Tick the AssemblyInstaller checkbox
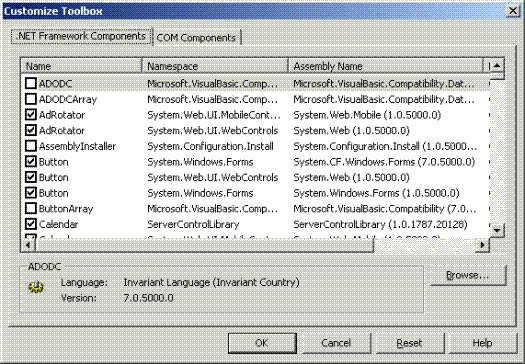The width and height of the screenshot is (525, 364). click(x=31, y=146)
